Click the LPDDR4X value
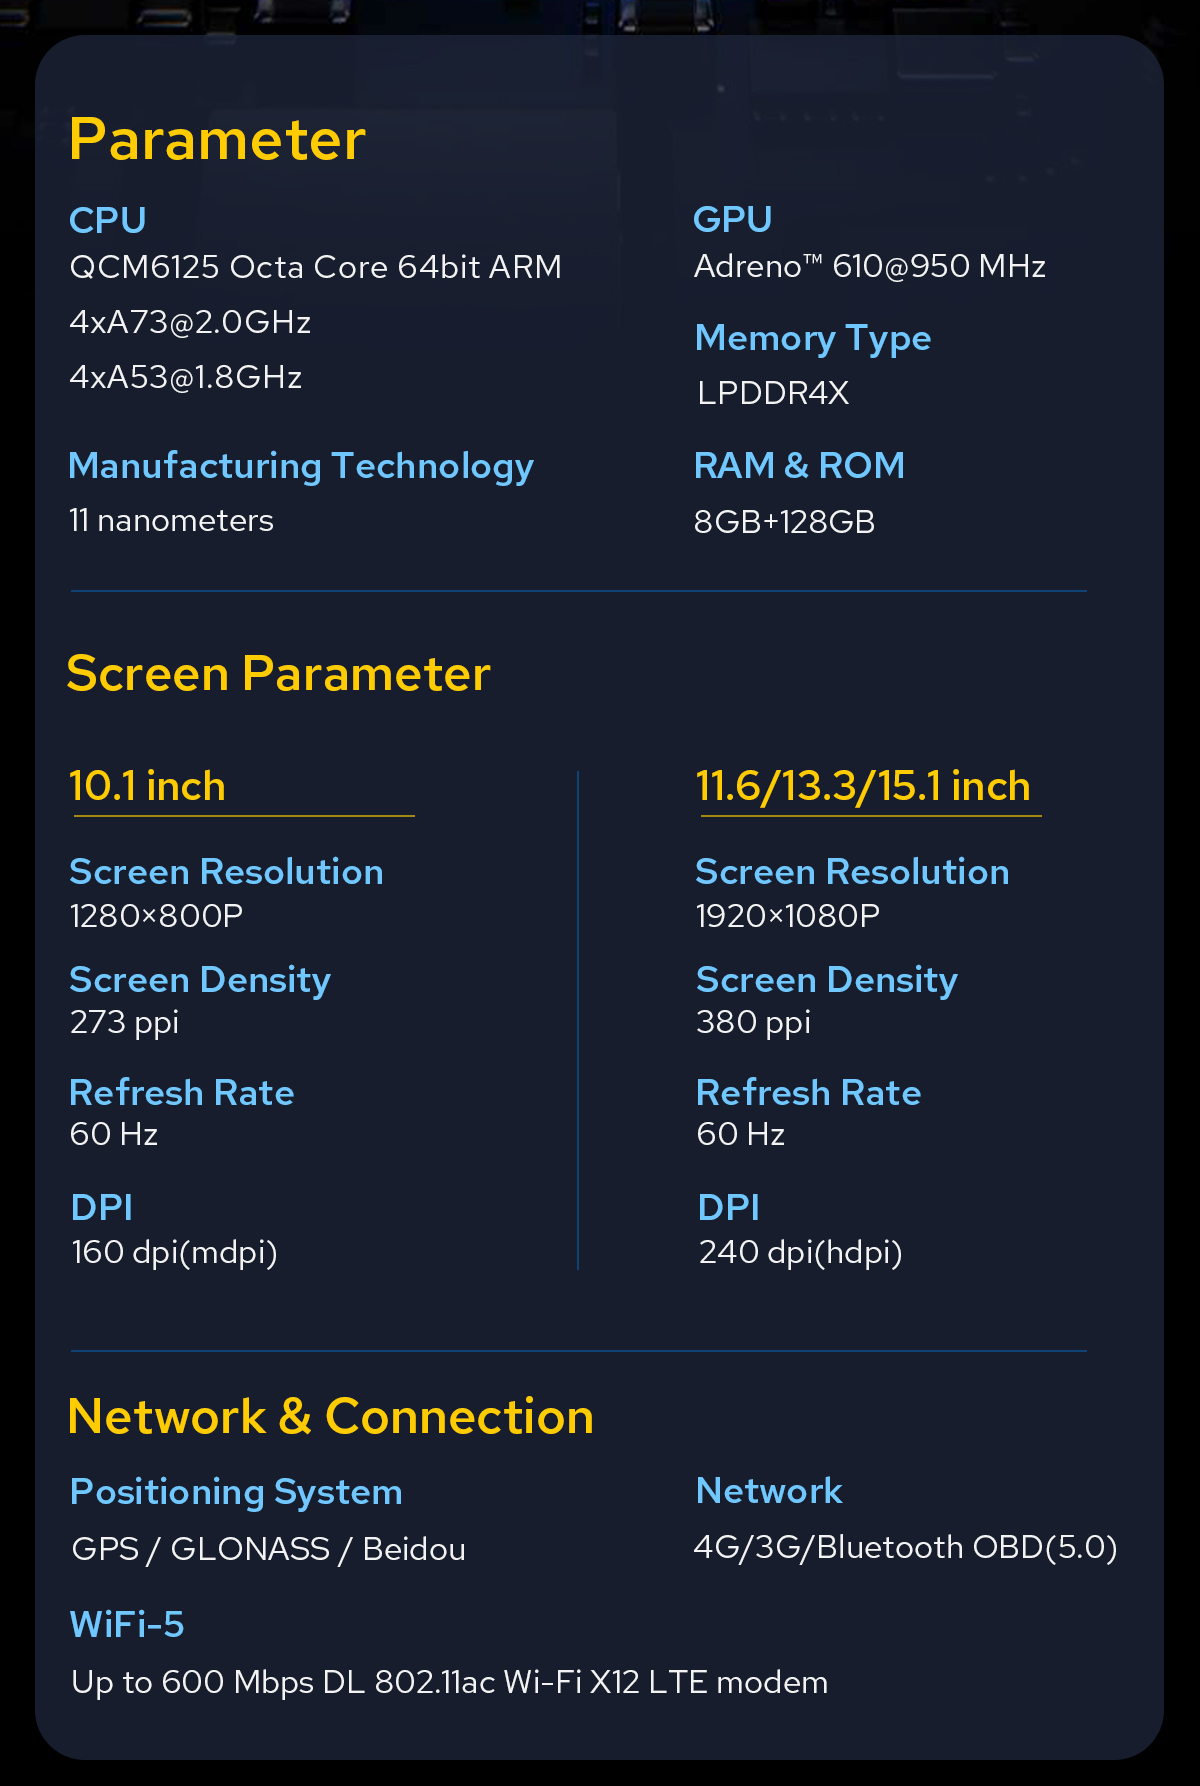The width and height of the screenshot is (1200, 1786). pos(773,393)
